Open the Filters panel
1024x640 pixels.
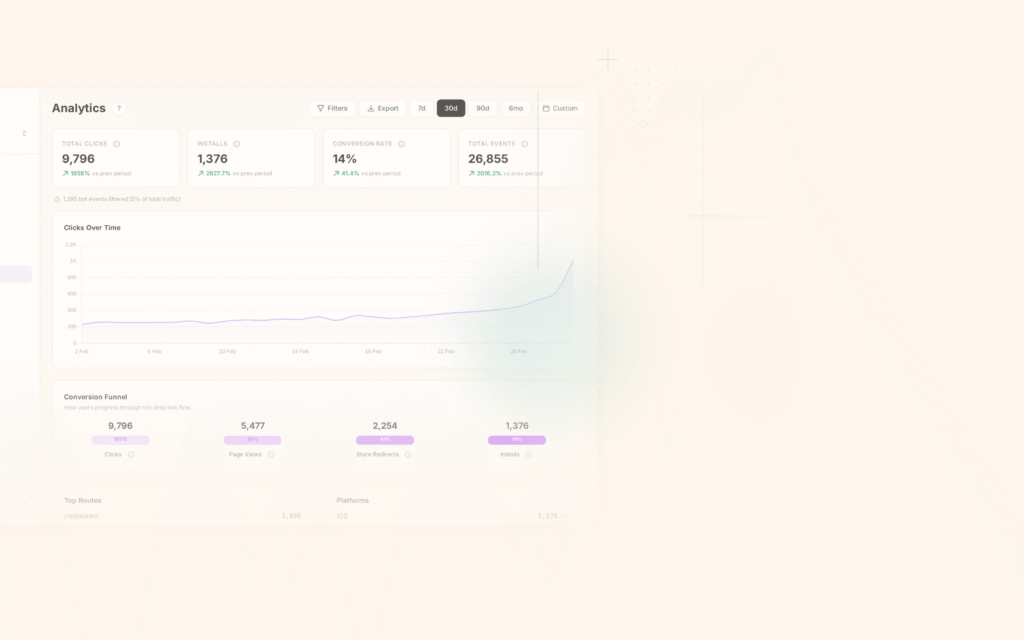pyautogui.click(x=333, y=108)
